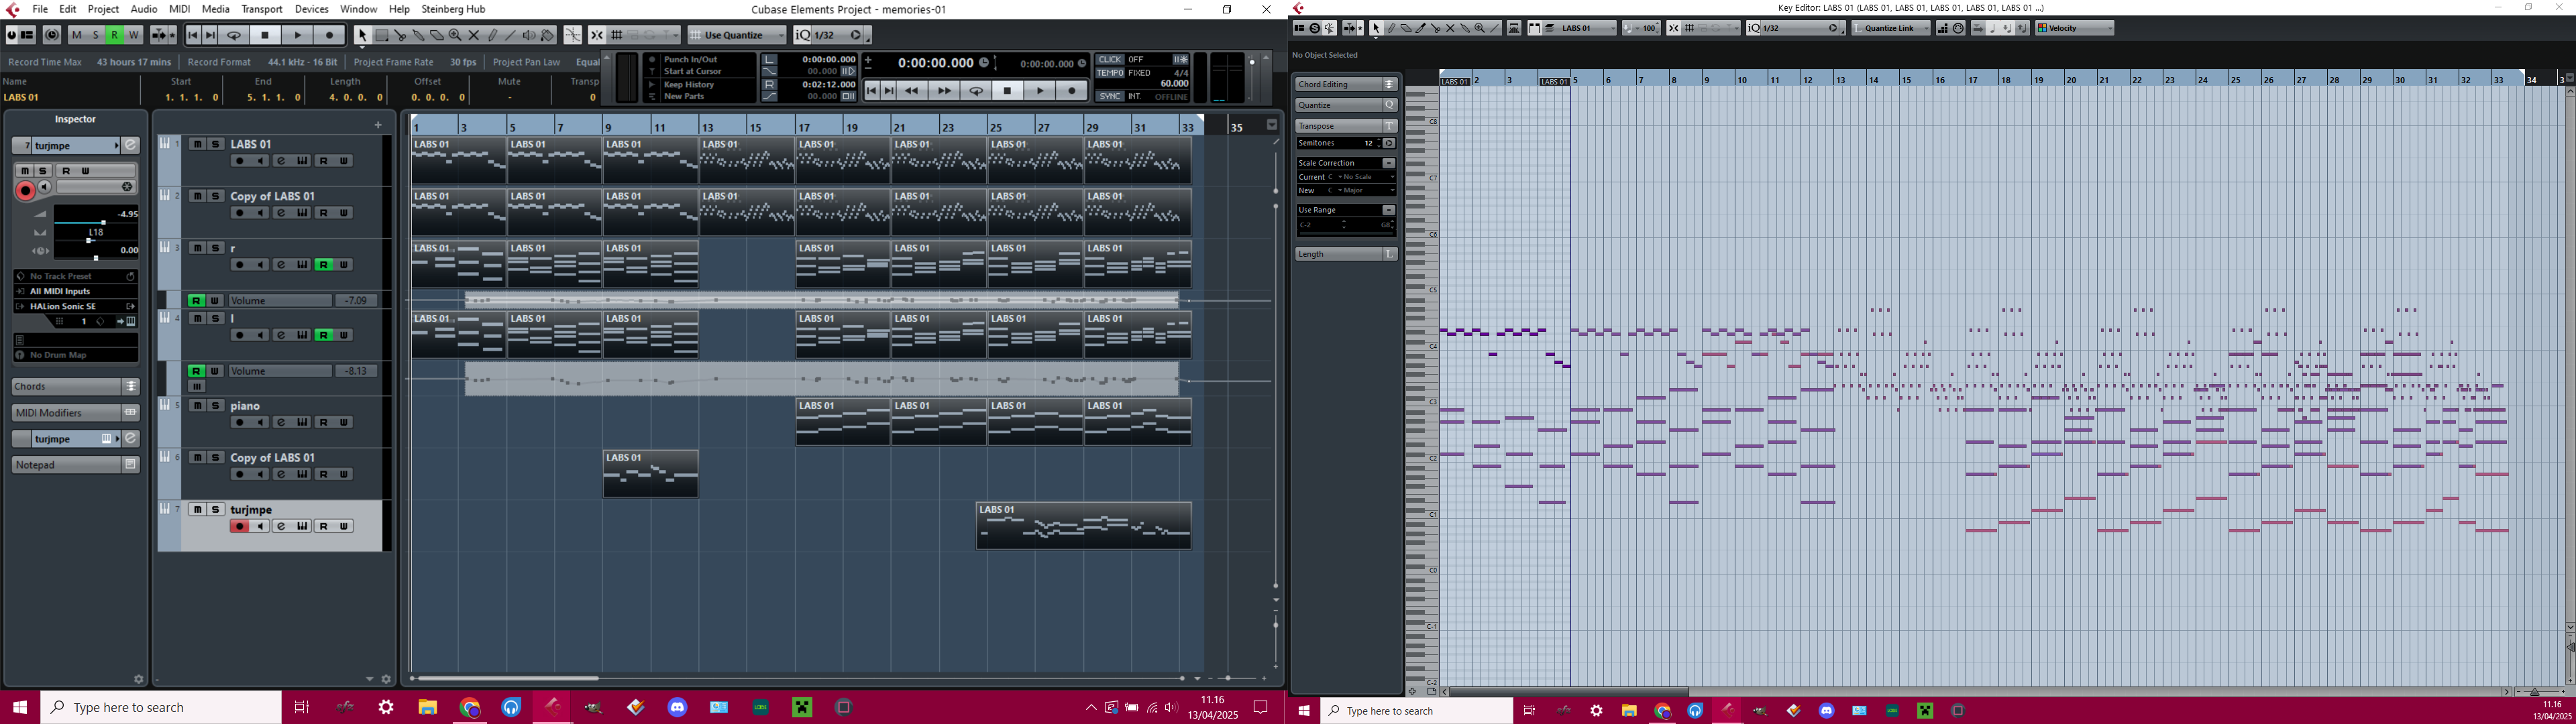Viewport: 2576px width, 724px height.
Task: Toggle global Write automation W button in project toolbar
Action: [133, 35]
